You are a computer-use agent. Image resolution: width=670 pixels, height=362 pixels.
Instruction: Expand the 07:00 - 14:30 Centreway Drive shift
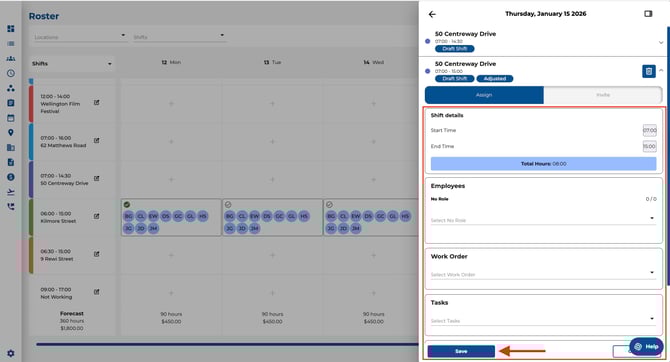pyautogui.click(x=661, y=42)
